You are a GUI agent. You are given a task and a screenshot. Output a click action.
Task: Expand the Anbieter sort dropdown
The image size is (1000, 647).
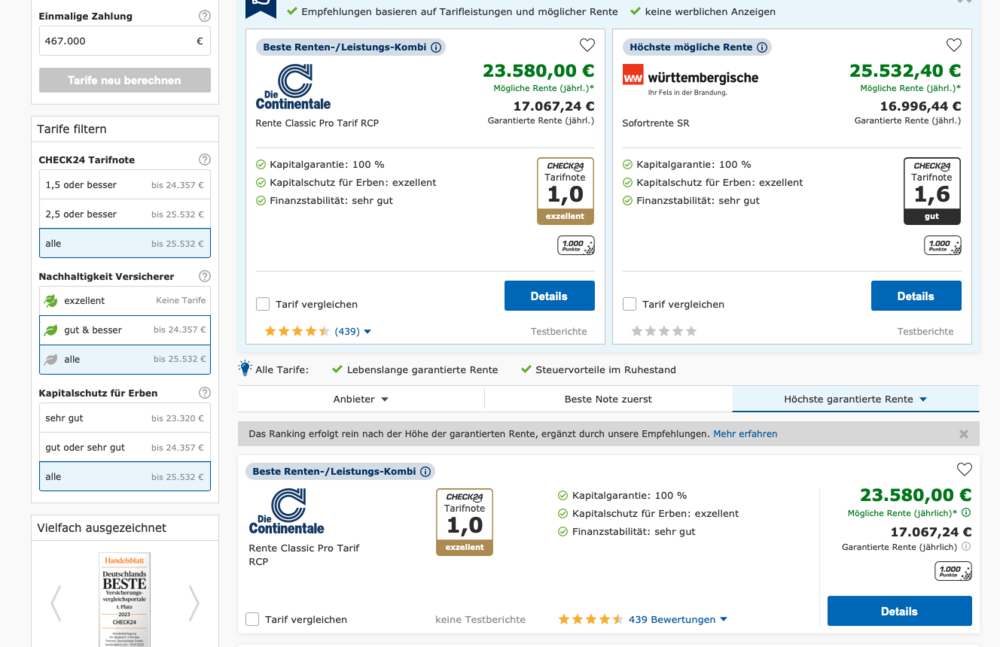click(360, 399)
